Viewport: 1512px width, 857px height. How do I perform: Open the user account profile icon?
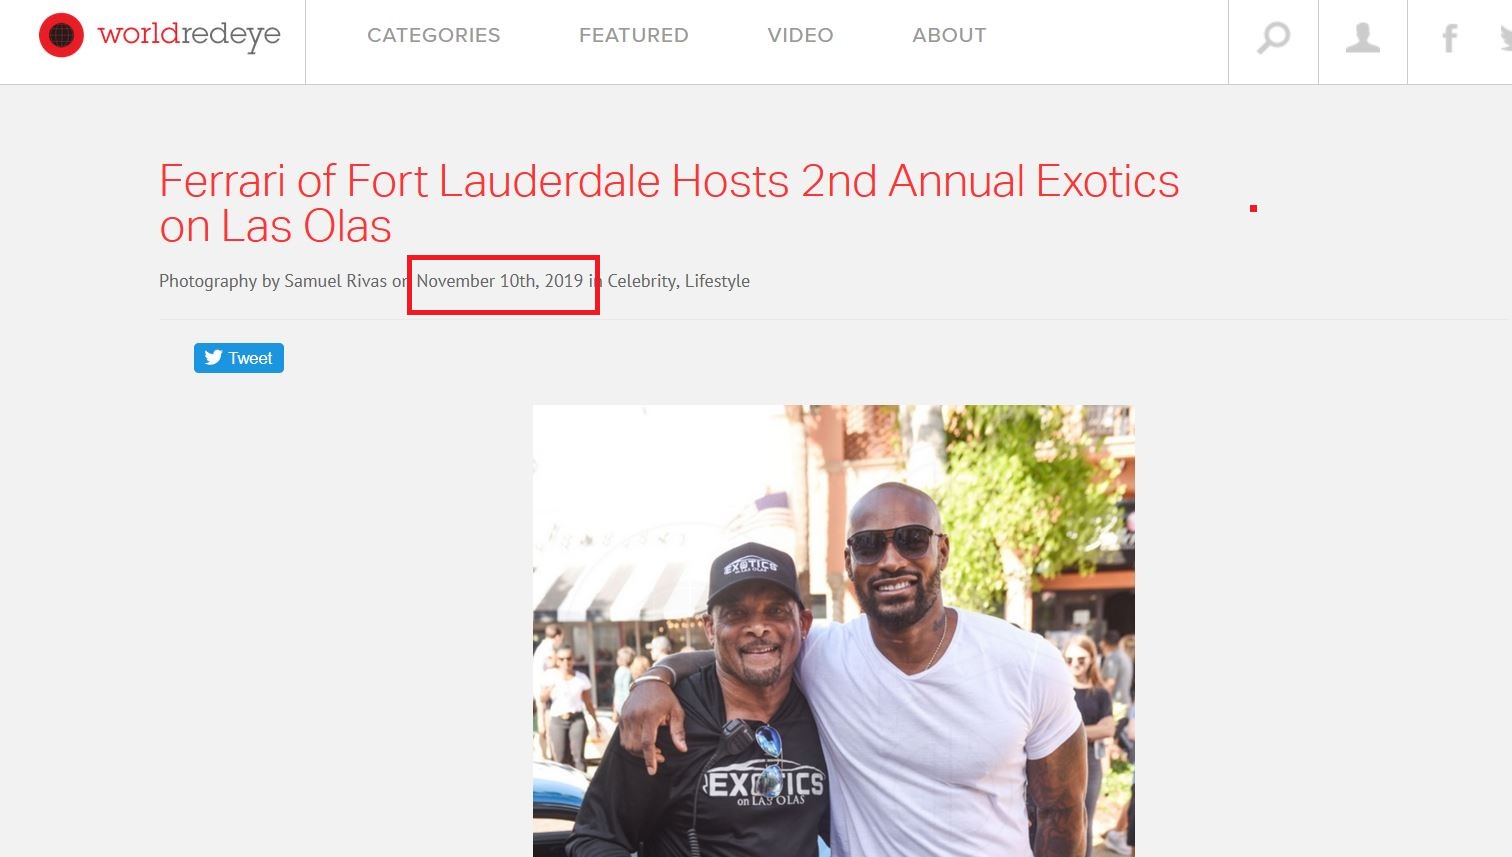[1362, 38]
